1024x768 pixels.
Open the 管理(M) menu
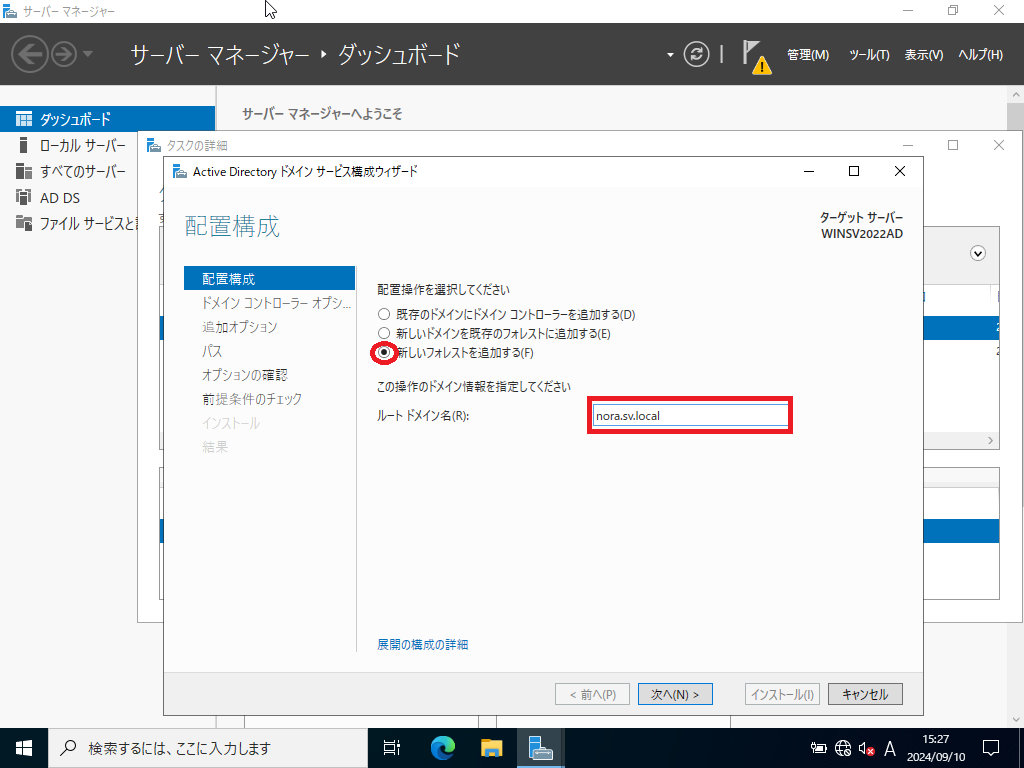808,55
